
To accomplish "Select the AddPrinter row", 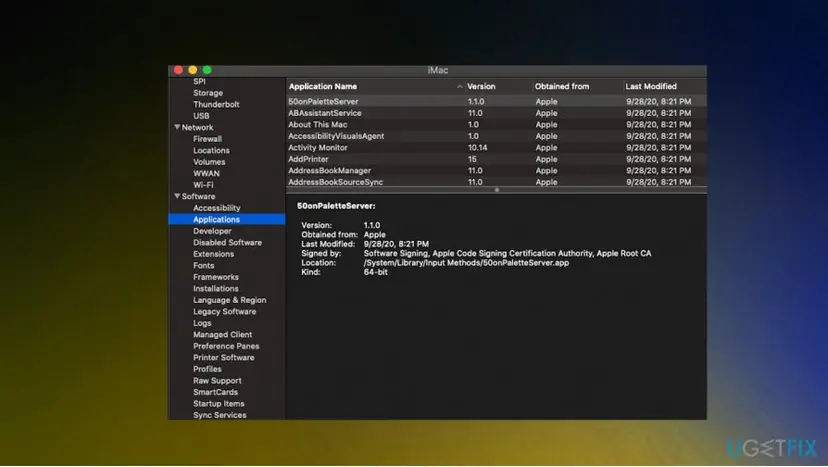I will click(x=496, y=159).
